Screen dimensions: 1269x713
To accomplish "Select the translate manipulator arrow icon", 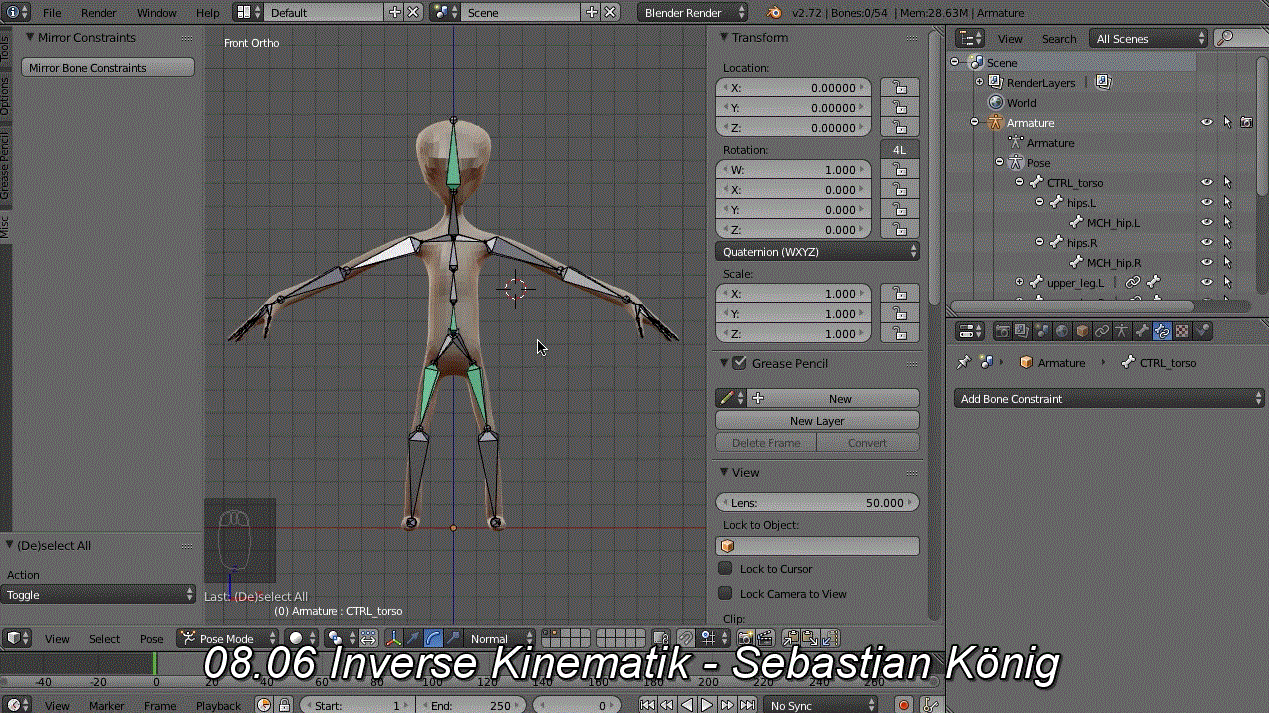I will [413, 638].
